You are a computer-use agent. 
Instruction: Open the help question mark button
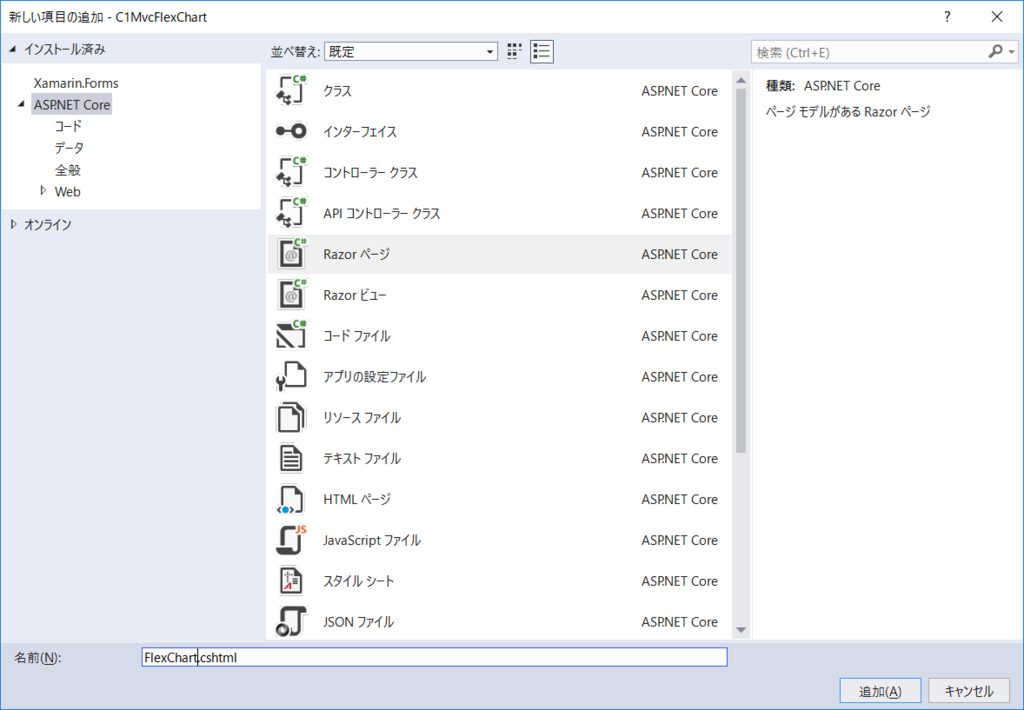pos(947,17)
